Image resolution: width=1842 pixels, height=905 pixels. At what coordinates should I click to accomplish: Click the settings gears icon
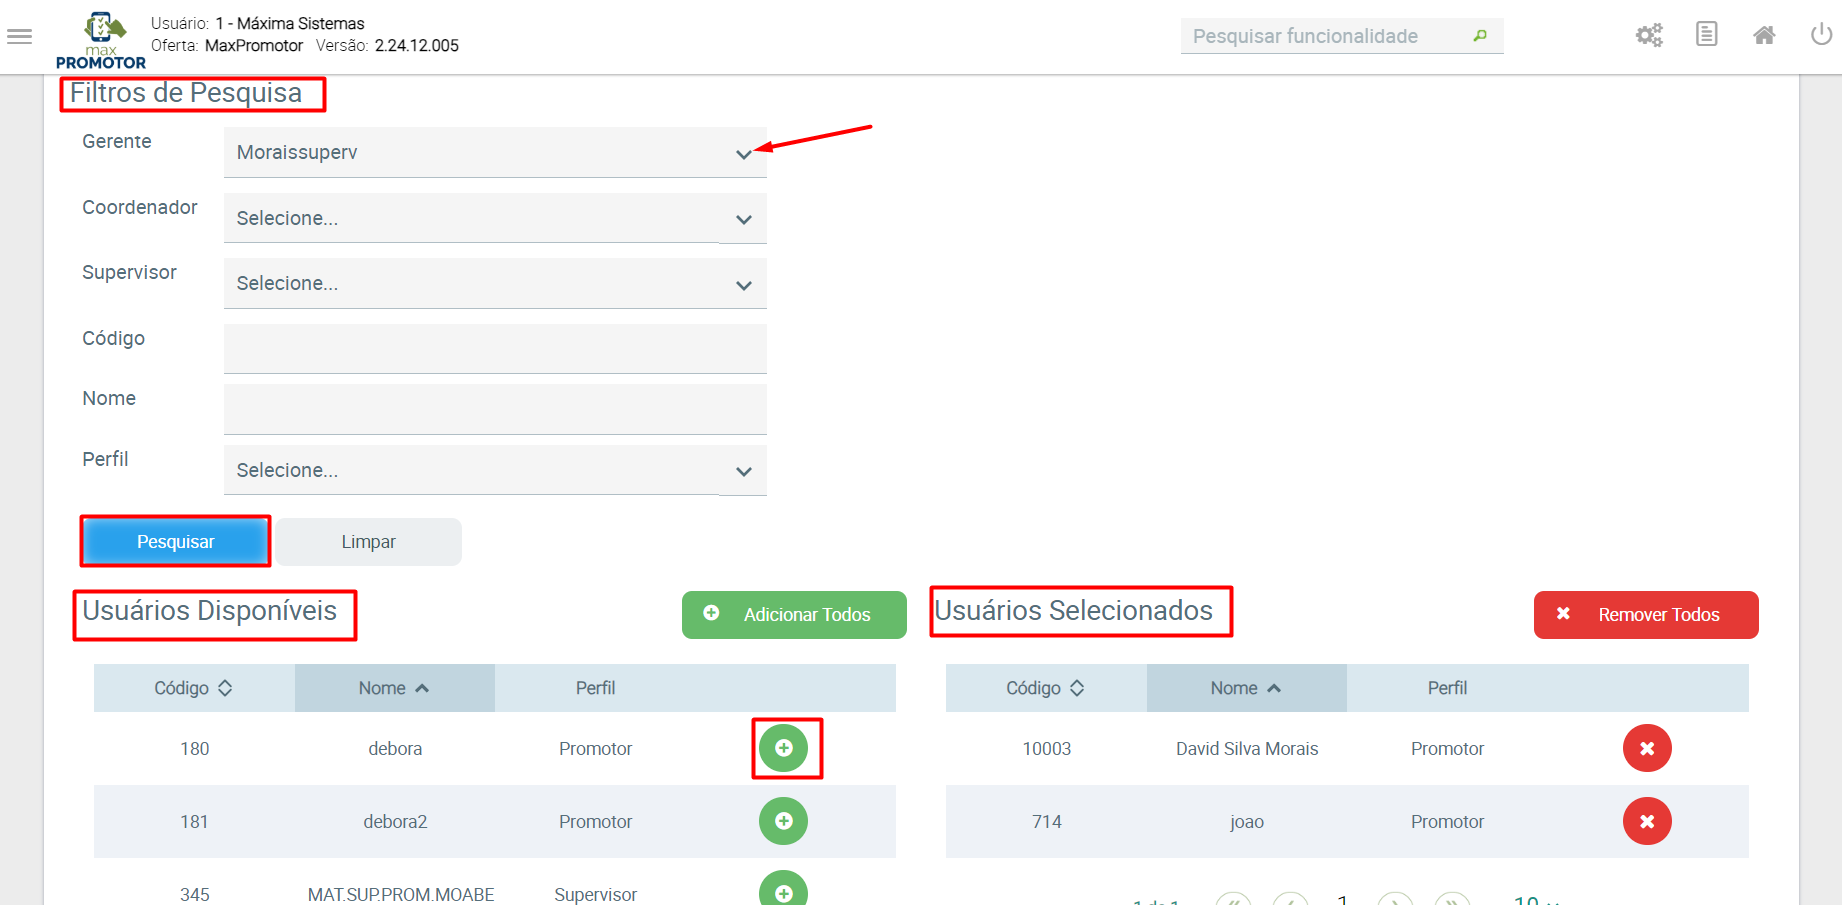click(x=1649, y=36)
